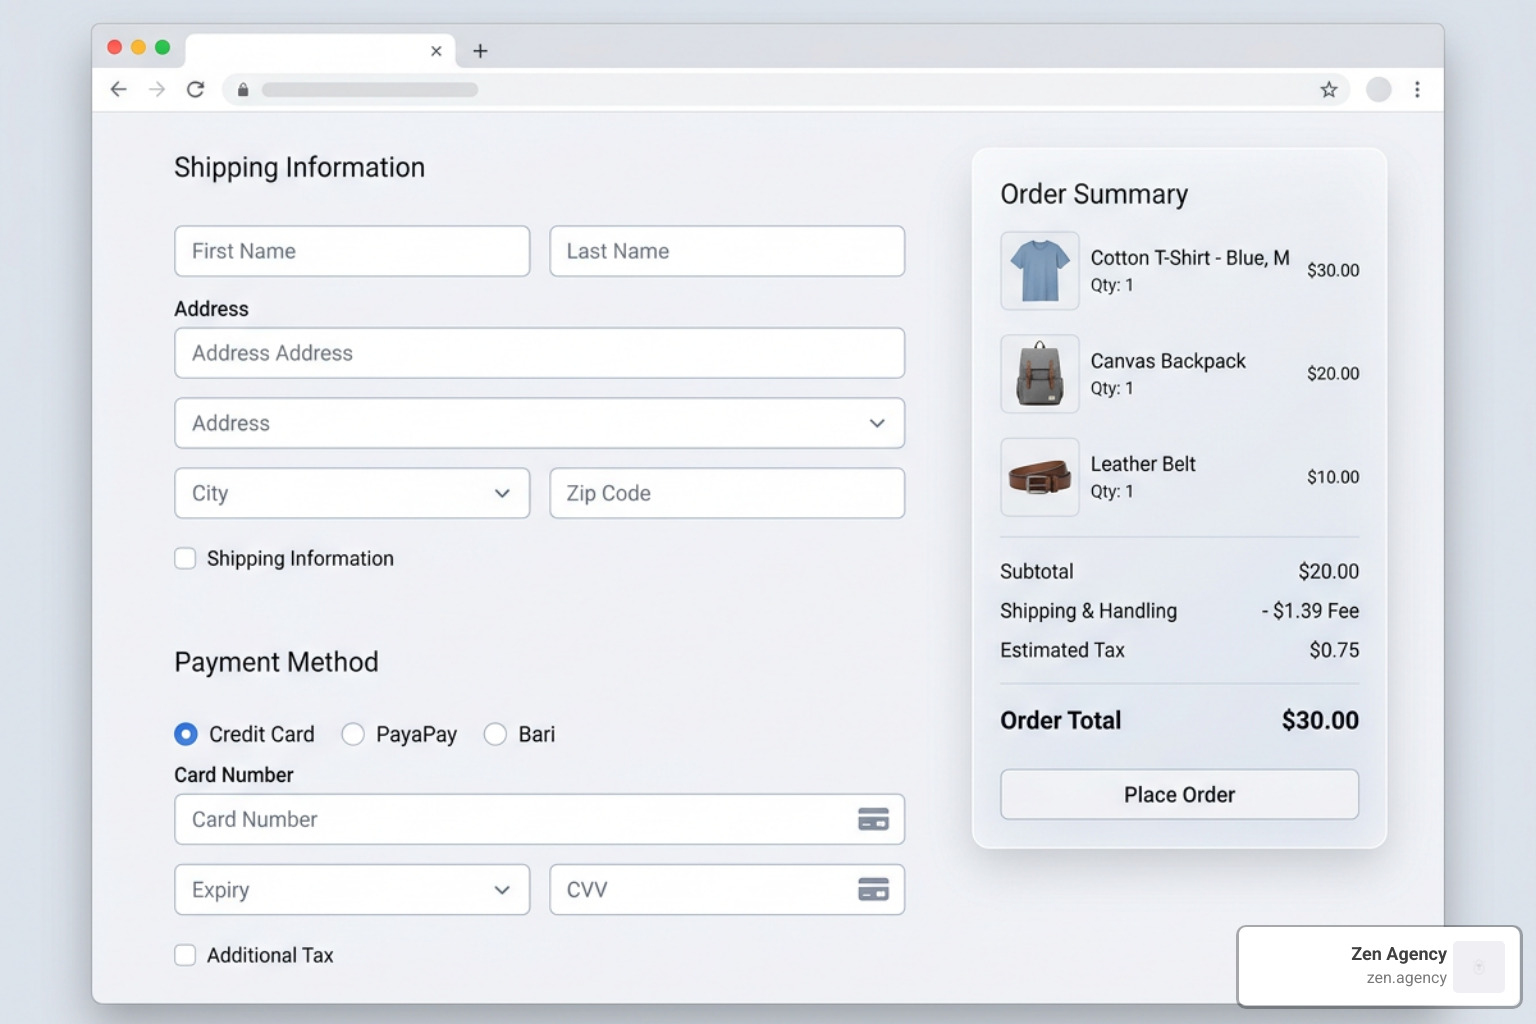Image resolution: width=1536 pixels, height=1024 pixels.
Task: Click the CVV input field
Action: pyautogui.click(x=727, y=889)
